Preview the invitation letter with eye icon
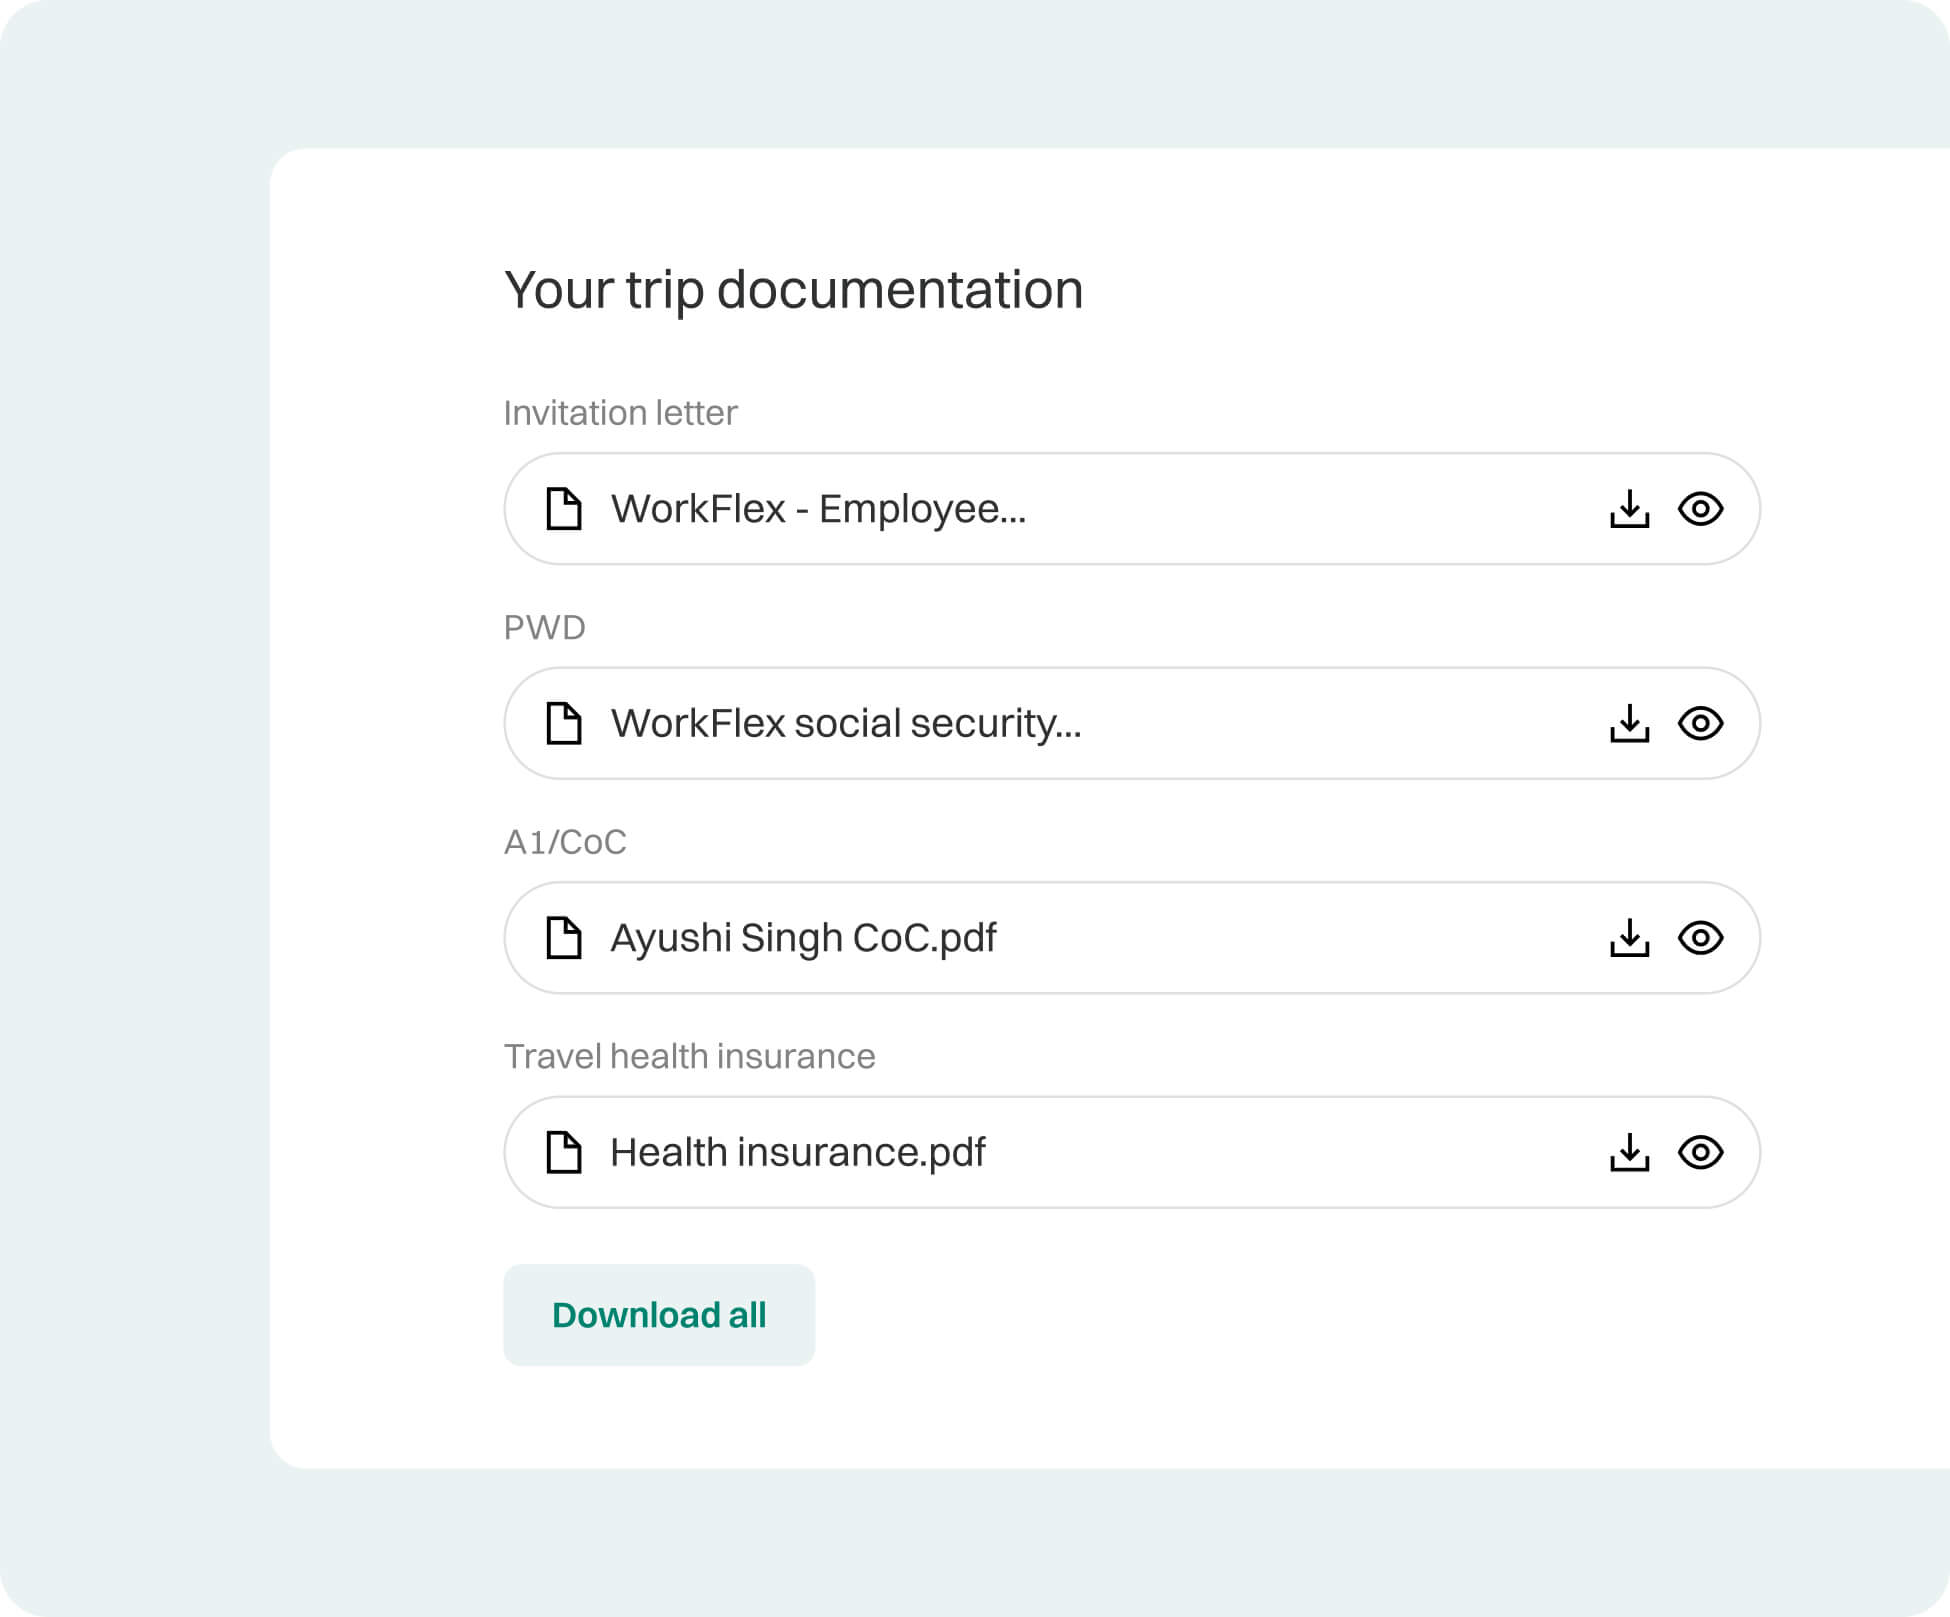Image resolution: width=1950 pixels, height=1617 pixels. (x=1700, y=509)
